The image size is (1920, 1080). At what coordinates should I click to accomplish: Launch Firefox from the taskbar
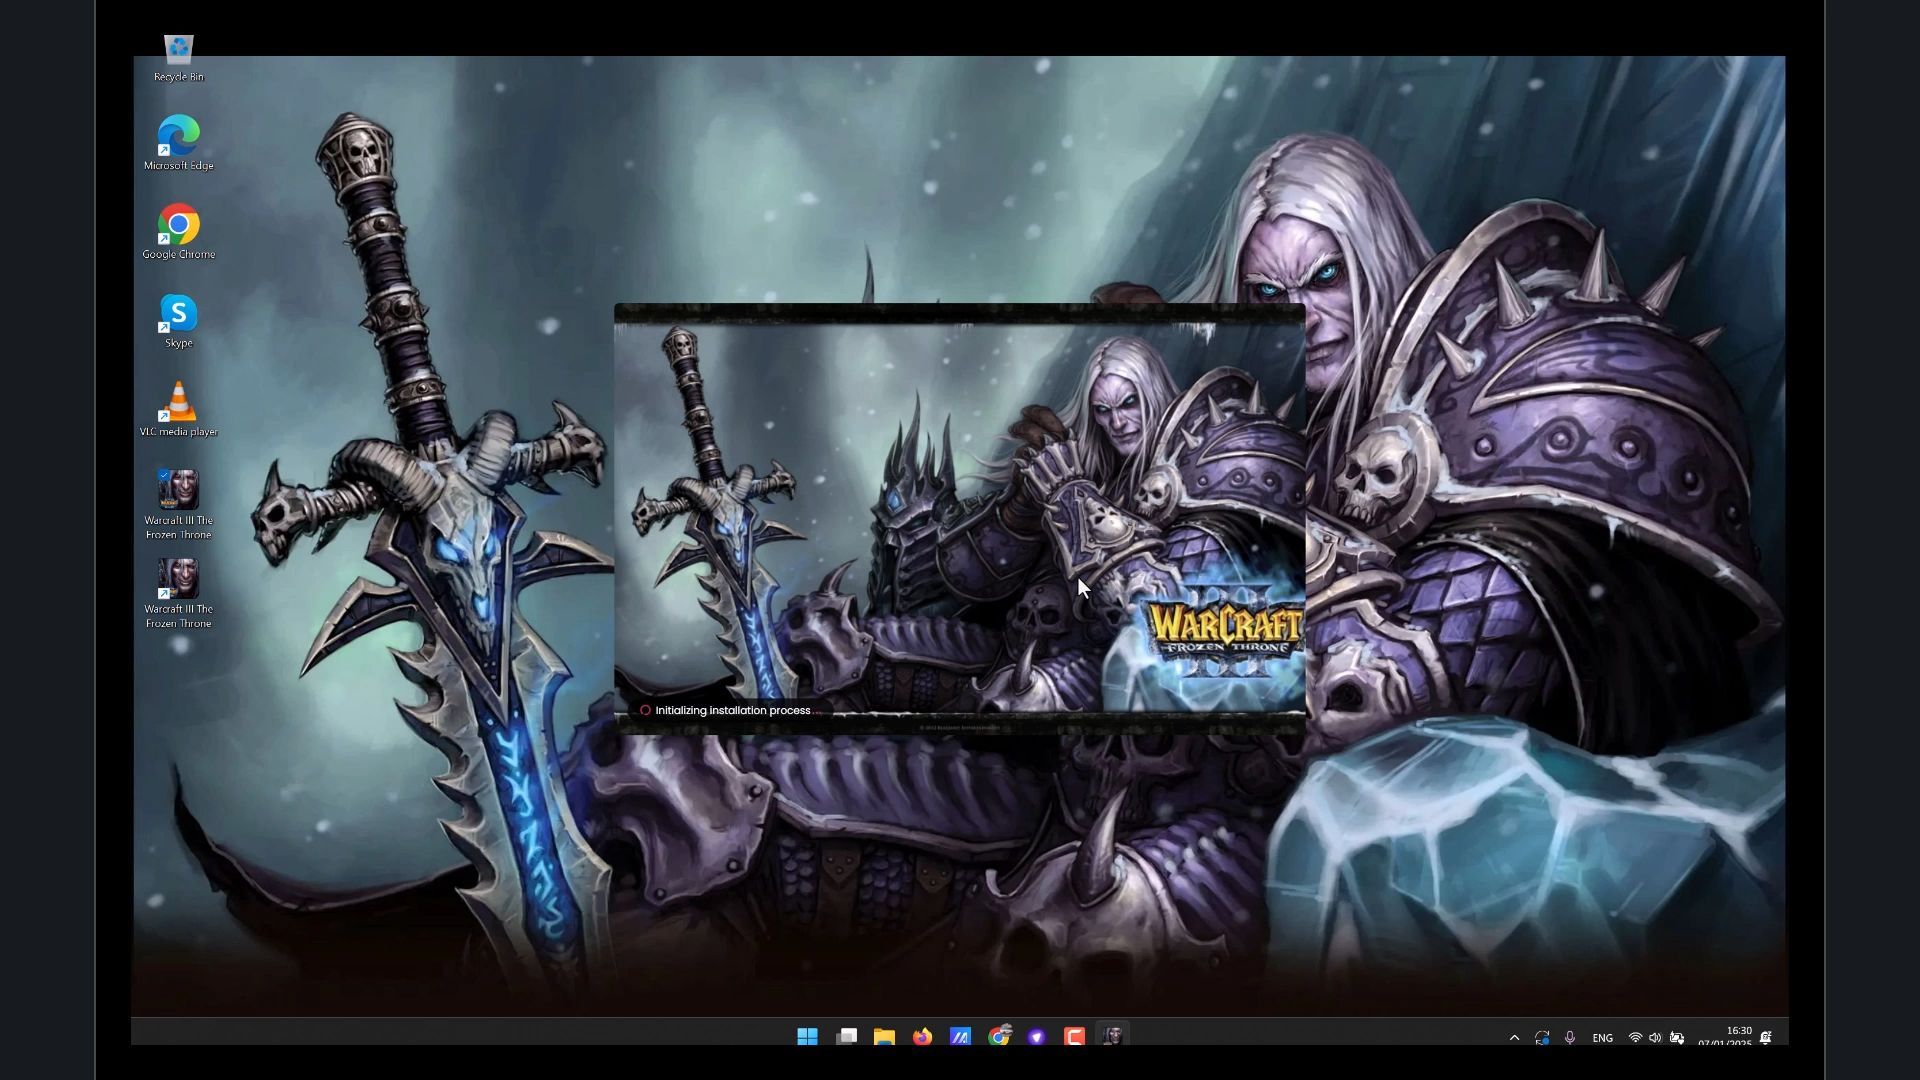pyautogui.click(x=922, y=1036)
